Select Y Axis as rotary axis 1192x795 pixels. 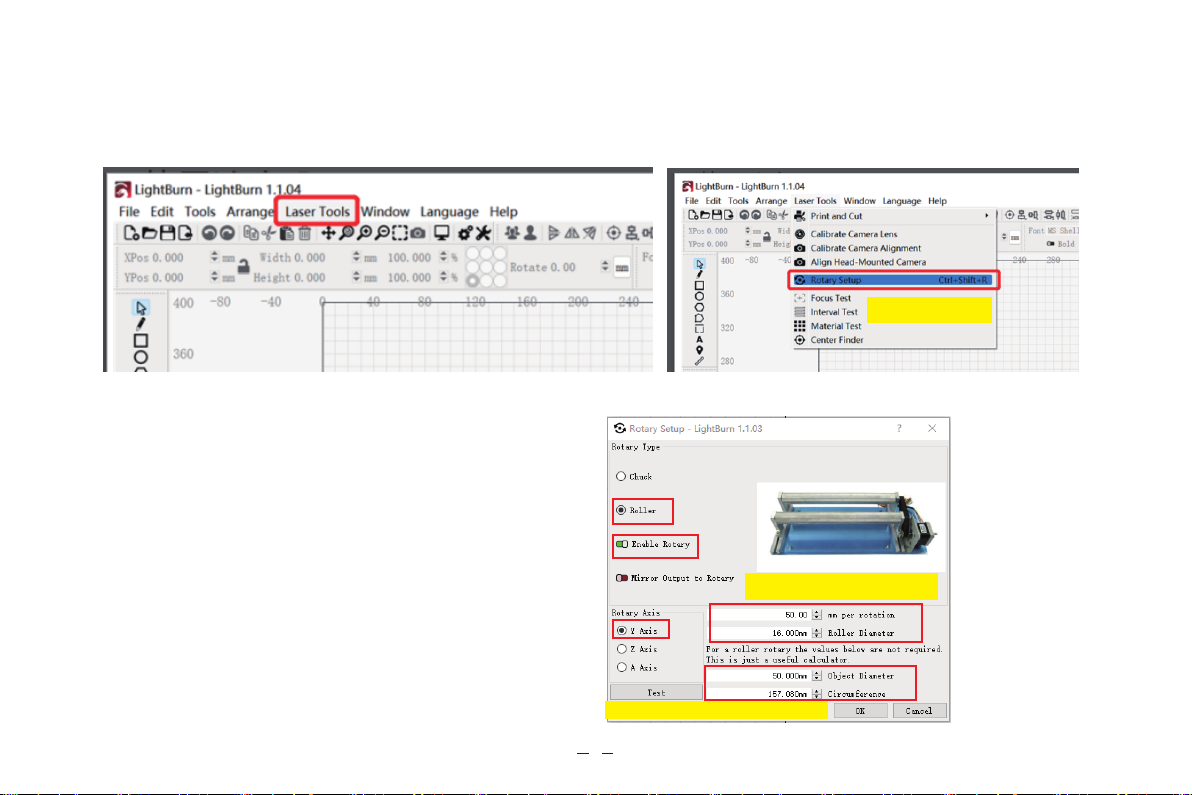[638, 631]
